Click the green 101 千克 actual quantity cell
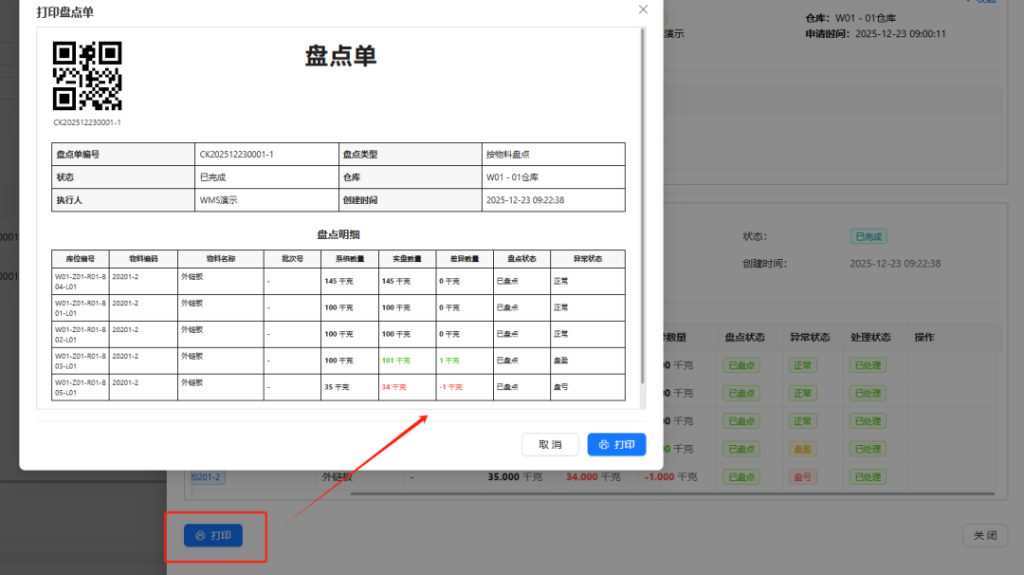Image resolution: width=1024 pixels, height=575 pixels. (x=395, y=360)
